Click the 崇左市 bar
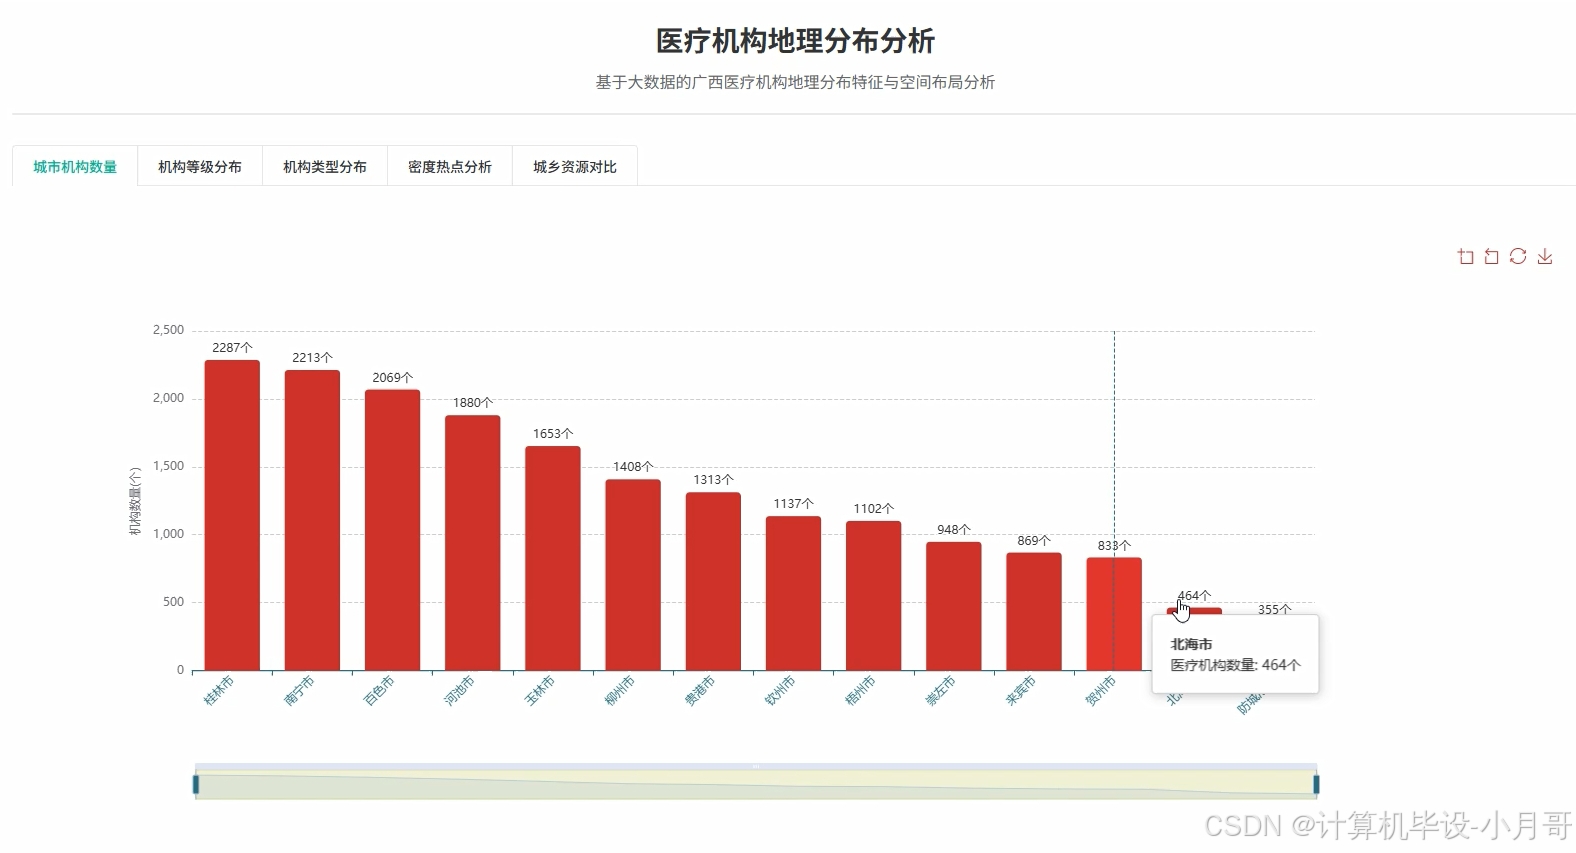Viewport: 1576px width, 853px height. 953,606
